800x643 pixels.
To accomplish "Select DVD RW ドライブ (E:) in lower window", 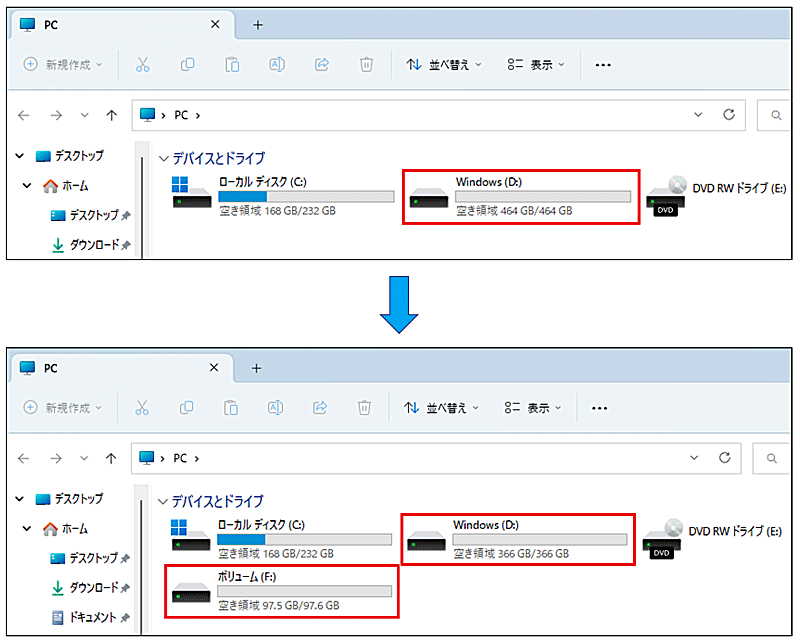I will [712, 539].
